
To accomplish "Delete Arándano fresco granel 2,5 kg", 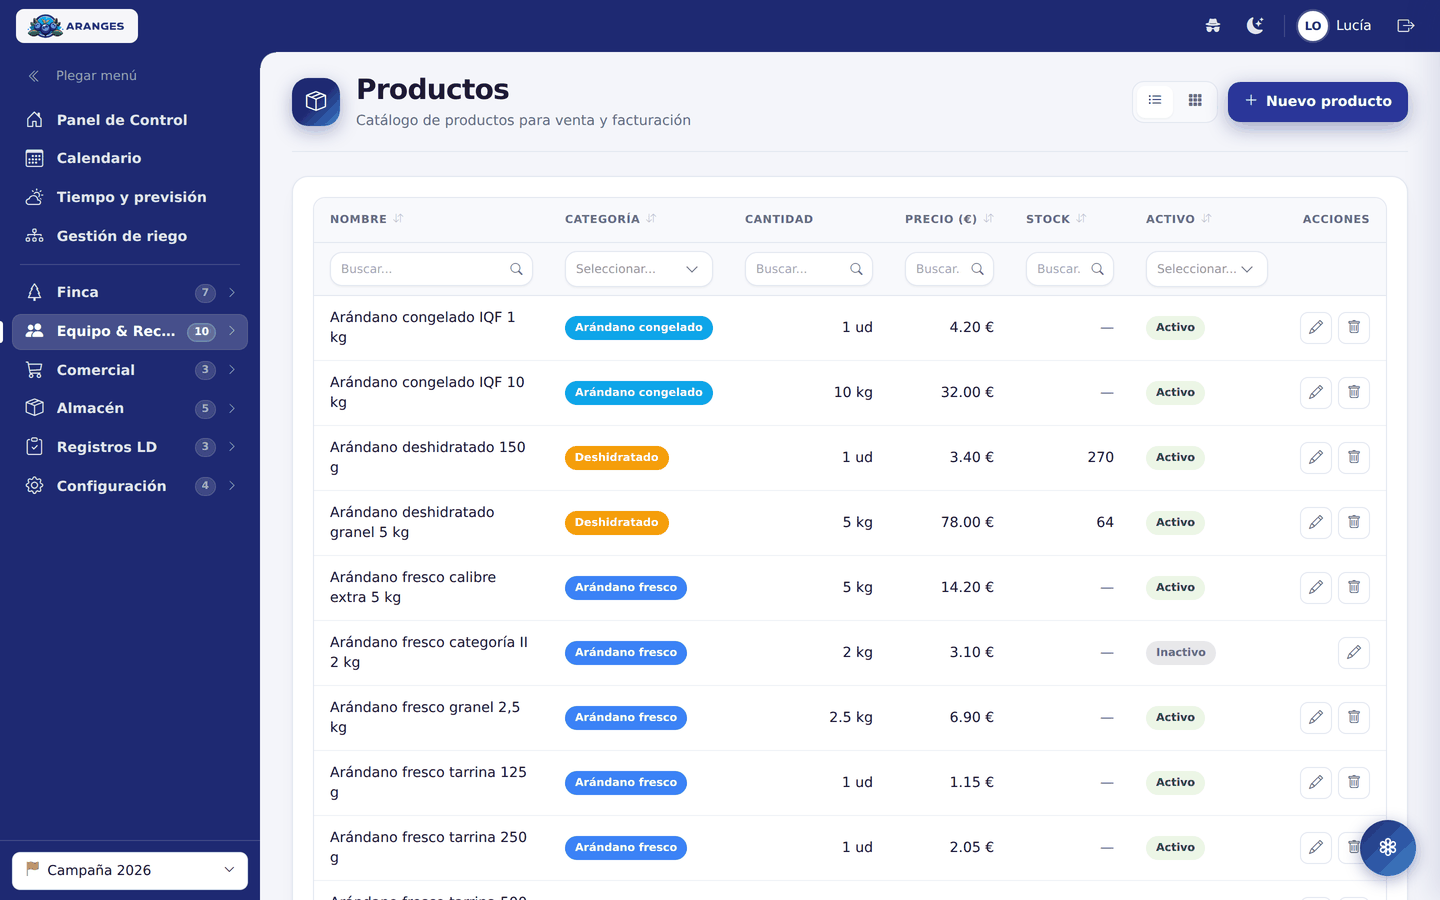I will click(x=1354, y=718).
